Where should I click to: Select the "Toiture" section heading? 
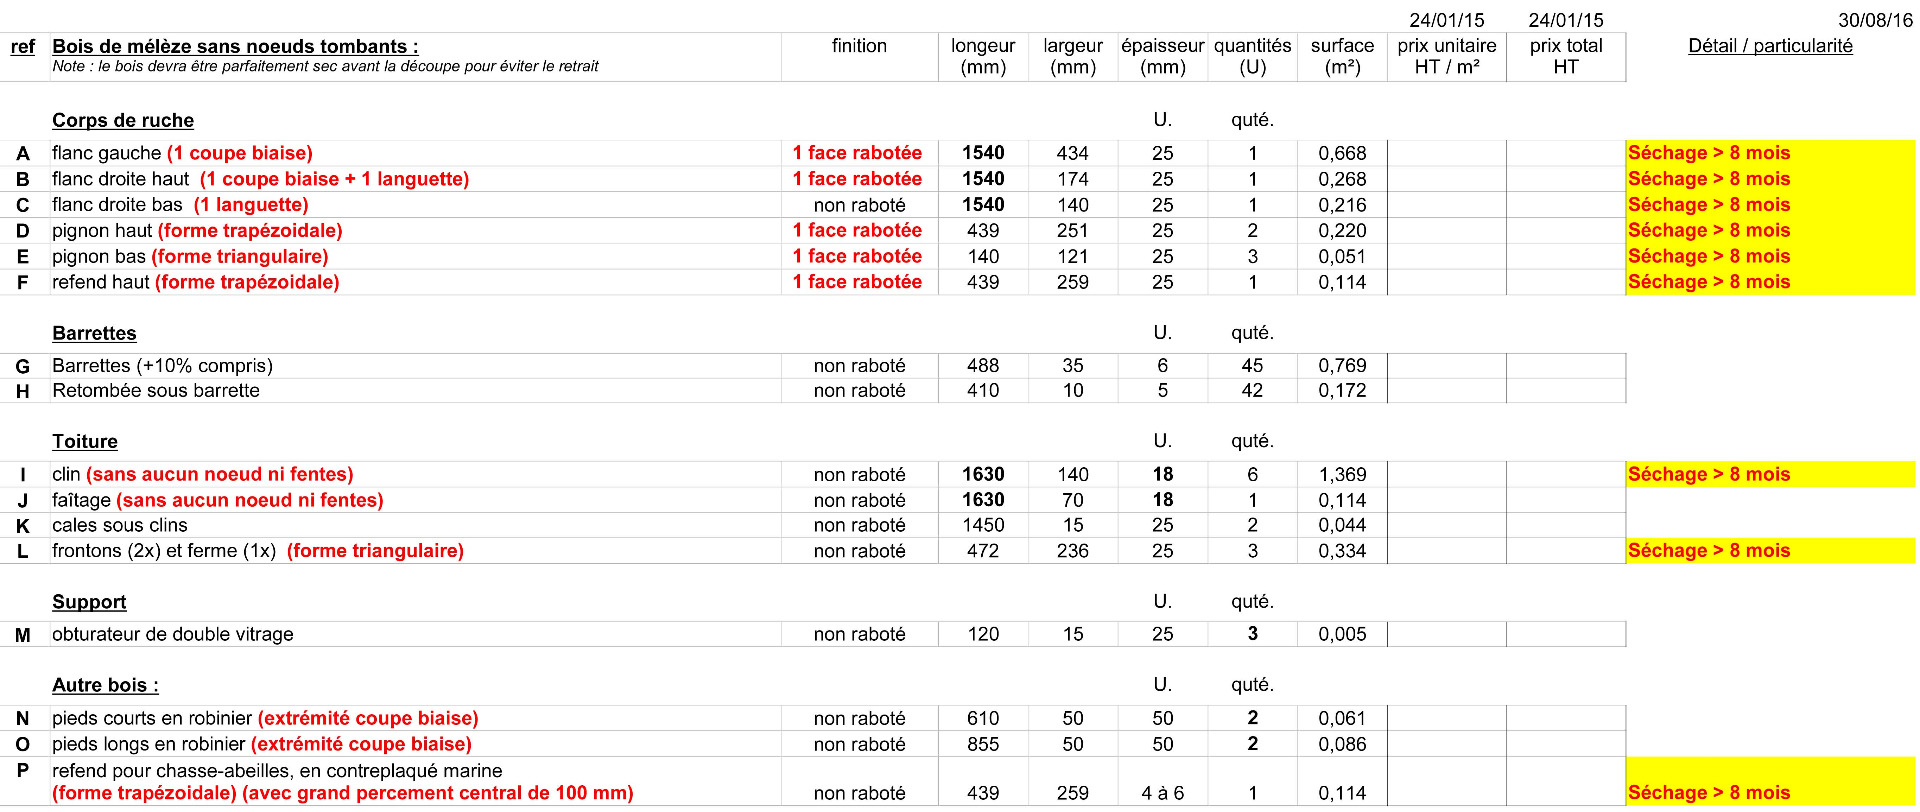click(85, 442)
